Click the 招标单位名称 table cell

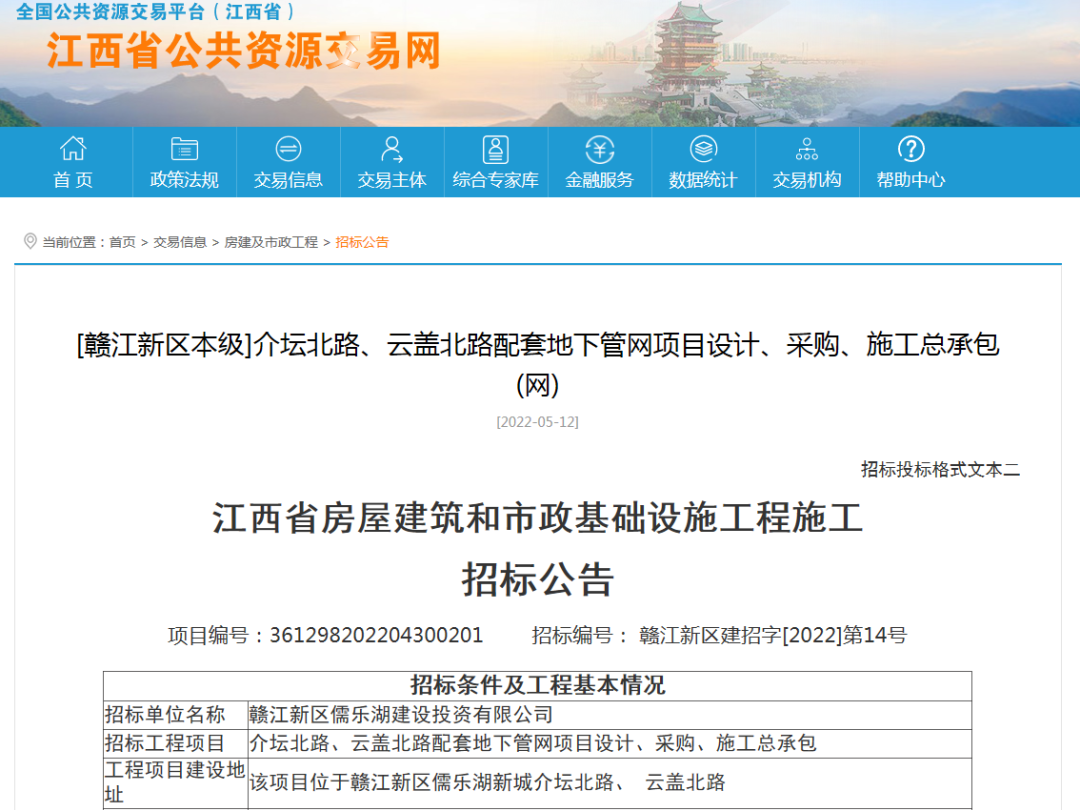(x=176, y=715)
